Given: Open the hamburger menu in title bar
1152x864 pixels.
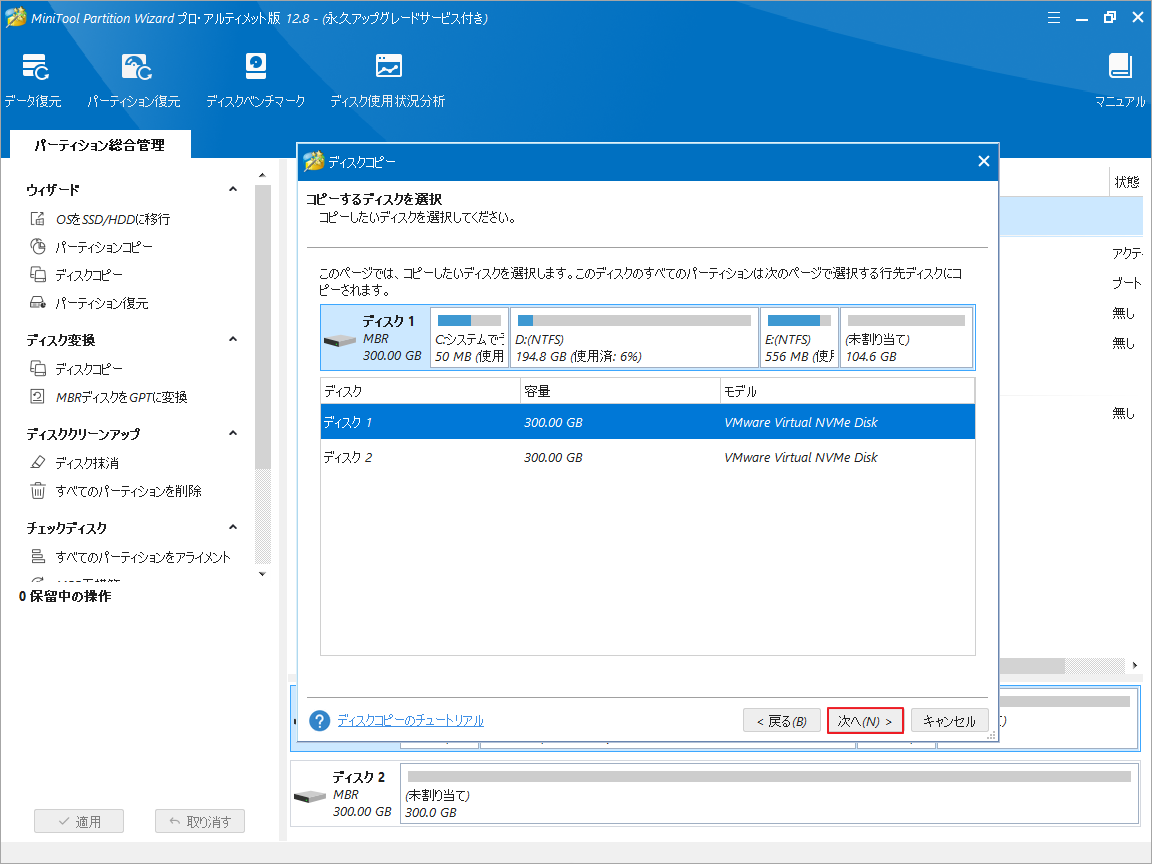Looking at the screenshot, I should (1054, 18).
